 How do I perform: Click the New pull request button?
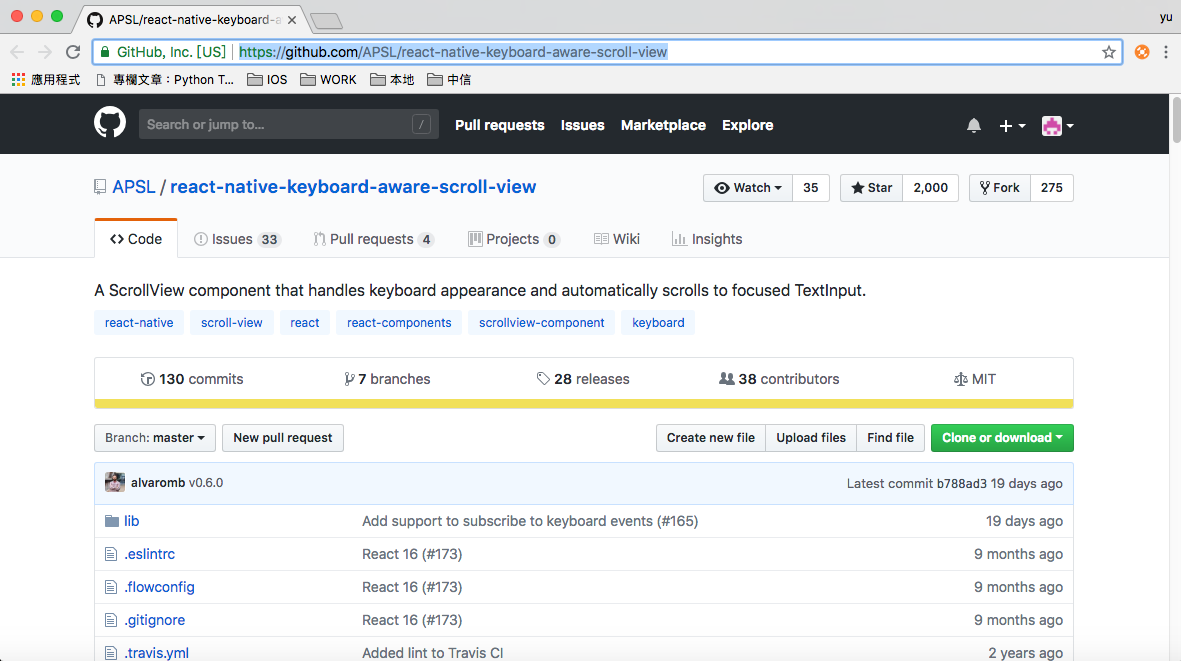(x=282, y=438)
